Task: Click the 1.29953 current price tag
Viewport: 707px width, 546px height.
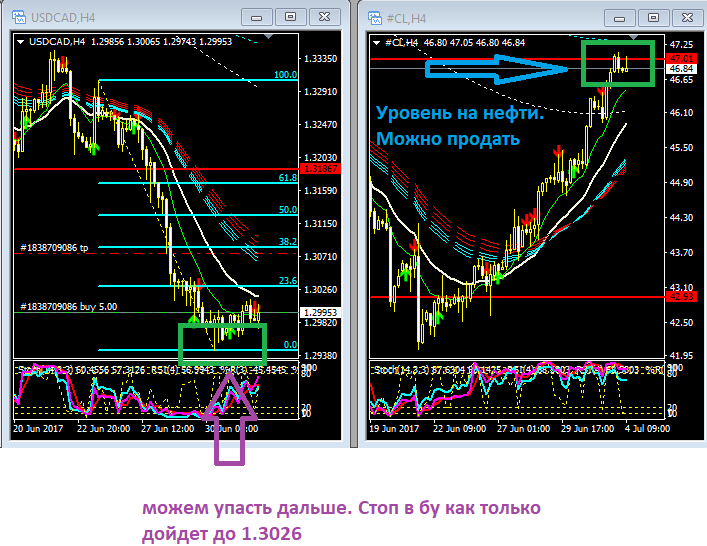Action: [x=320, y=312]
